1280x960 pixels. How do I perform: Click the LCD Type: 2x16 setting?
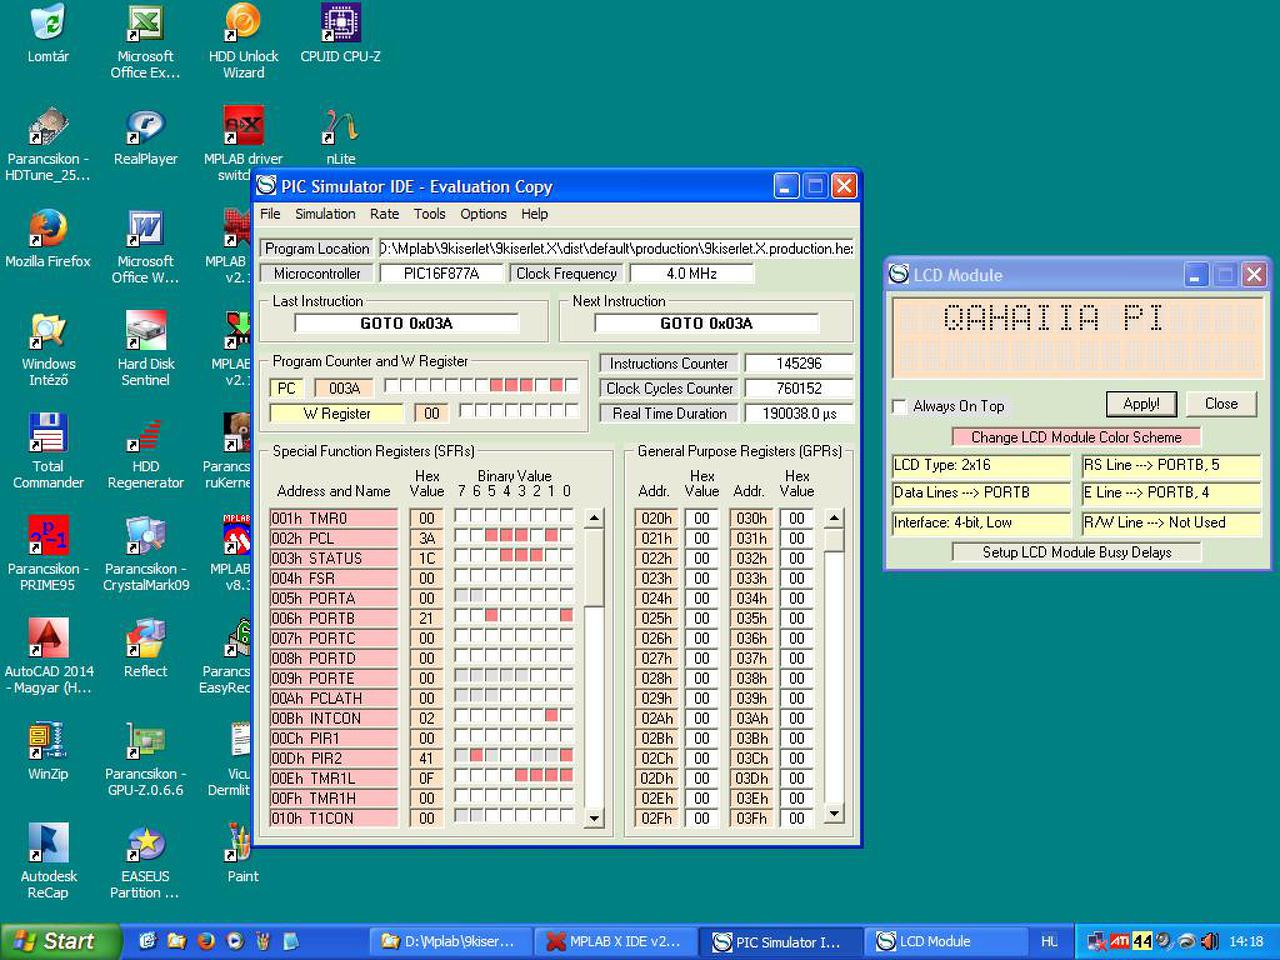pyautogui.click(x=981, y=465)
